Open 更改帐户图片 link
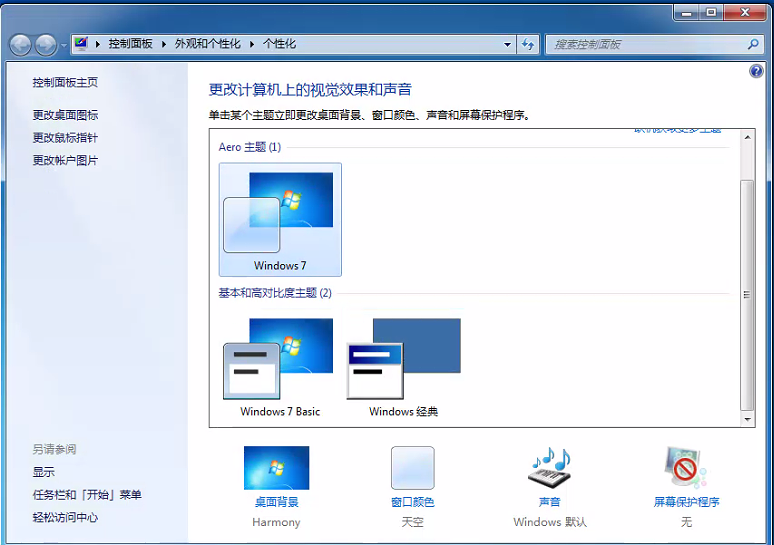The height and width of the screenshot is (545, 774). pos(65,160)
